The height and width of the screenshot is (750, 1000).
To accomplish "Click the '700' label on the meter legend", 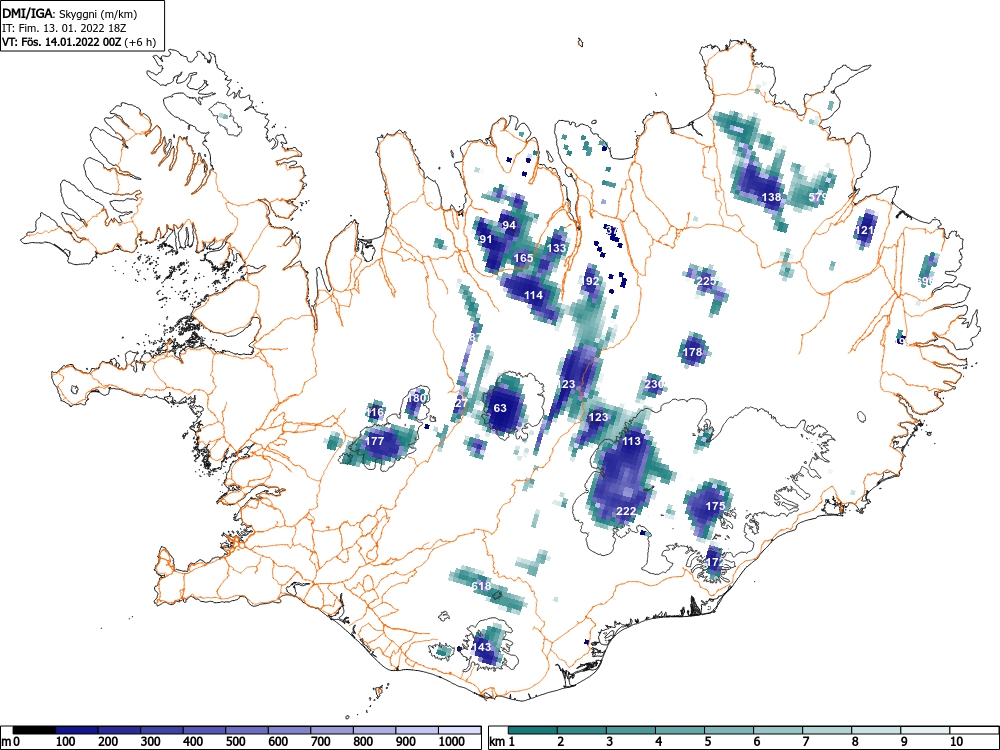I will (x=320, y=742).
